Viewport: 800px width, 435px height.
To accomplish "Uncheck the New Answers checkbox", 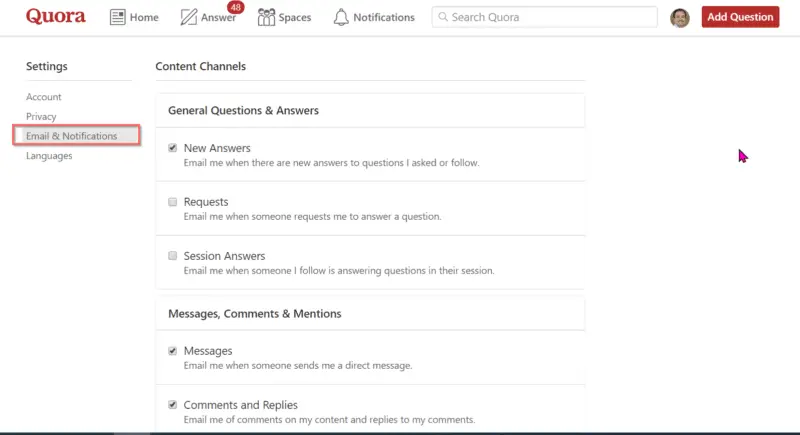I will (x=172, y=148).
